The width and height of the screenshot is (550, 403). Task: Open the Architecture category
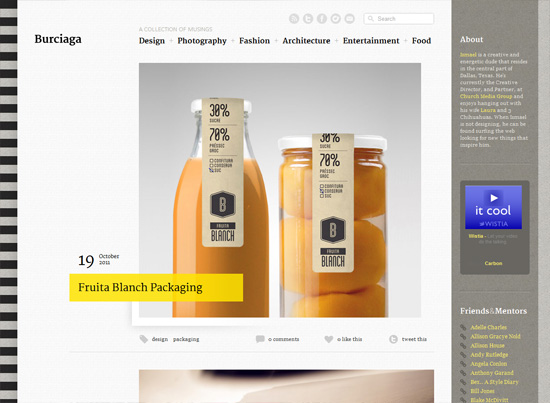307,41
